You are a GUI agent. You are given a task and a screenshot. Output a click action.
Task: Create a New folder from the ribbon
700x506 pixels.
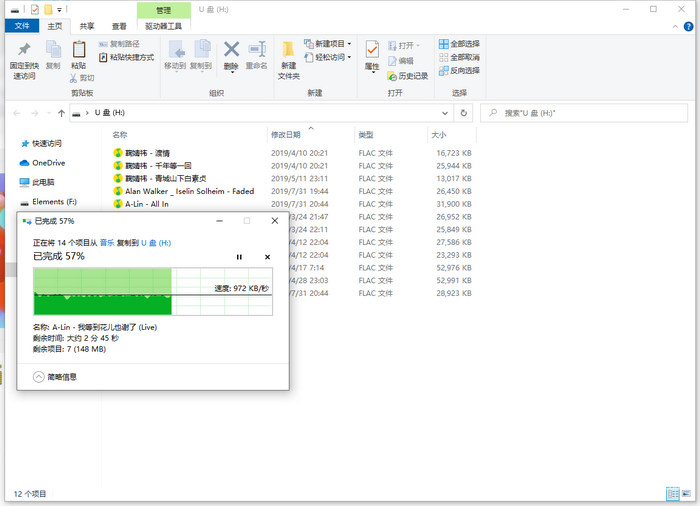click(288, 60)
